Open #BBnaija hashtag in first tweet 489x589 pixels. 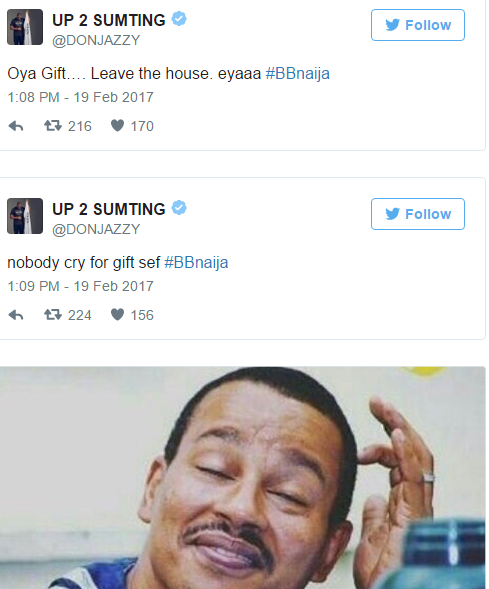[297, 74]
